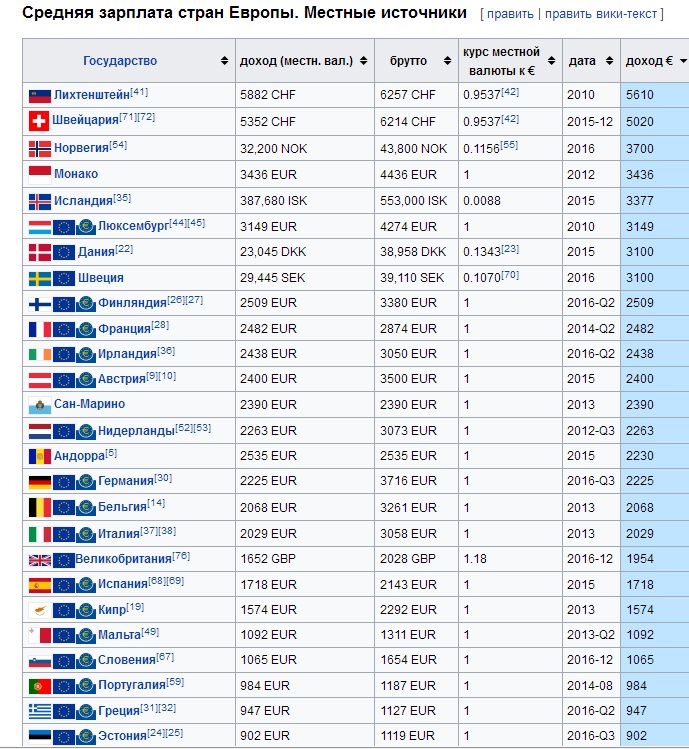
Task: Open footnote reference 41 next to Лихтенштейн
Action: (x=139, y=92)
